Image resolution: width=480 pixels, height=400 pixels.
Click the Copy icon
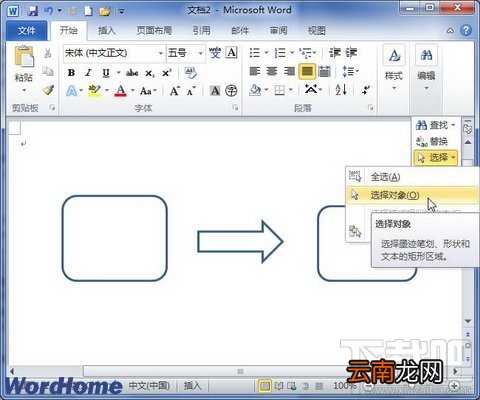pos(48,71)
